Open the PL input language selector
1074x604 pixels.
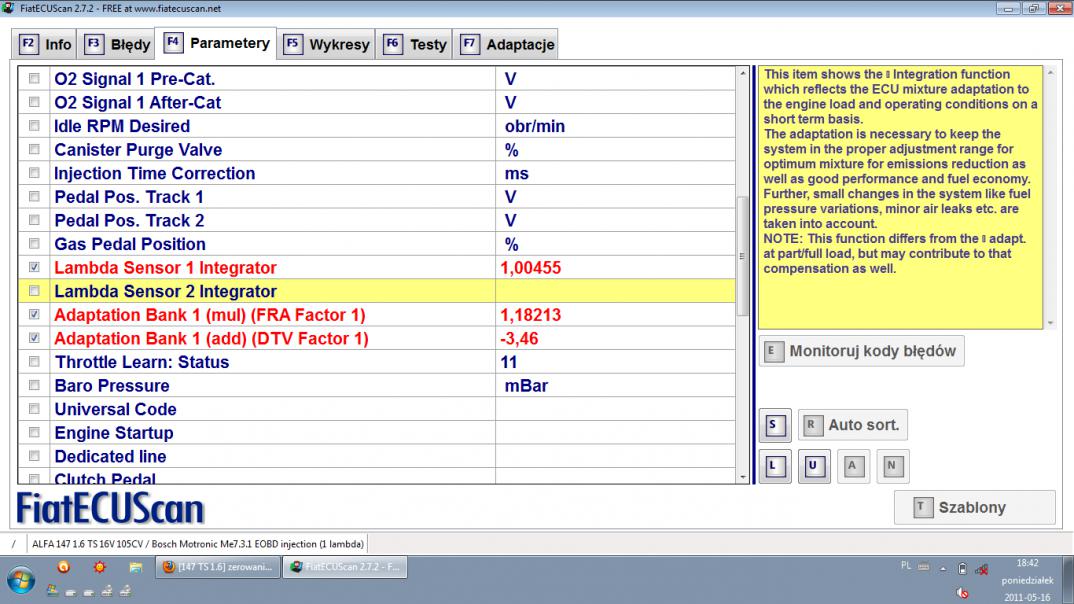906,566
